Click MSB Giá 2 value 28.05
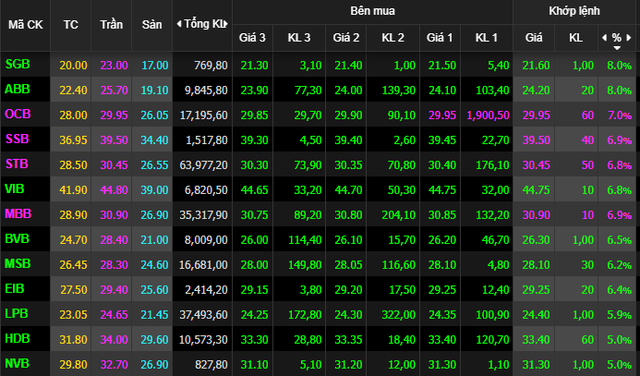Viewport: 640px width, 376px height. click(x=348, y=265)
